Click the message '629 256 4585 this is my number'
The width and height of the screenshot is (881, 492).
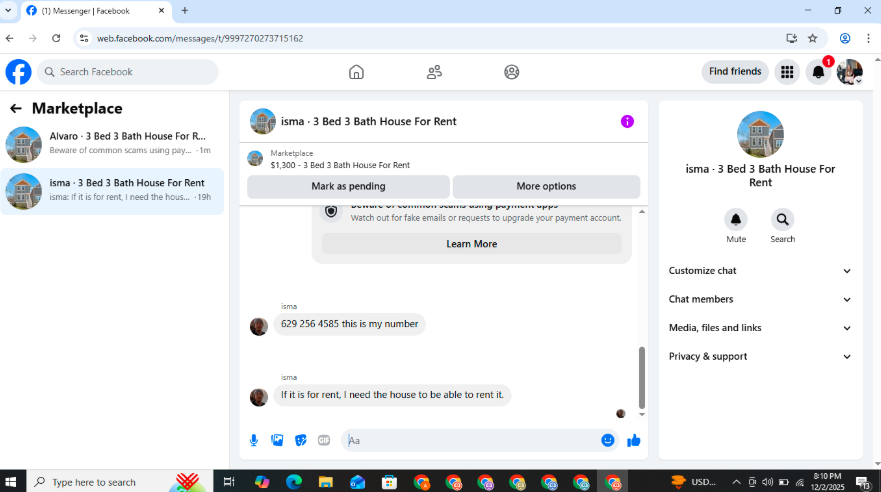349,324
